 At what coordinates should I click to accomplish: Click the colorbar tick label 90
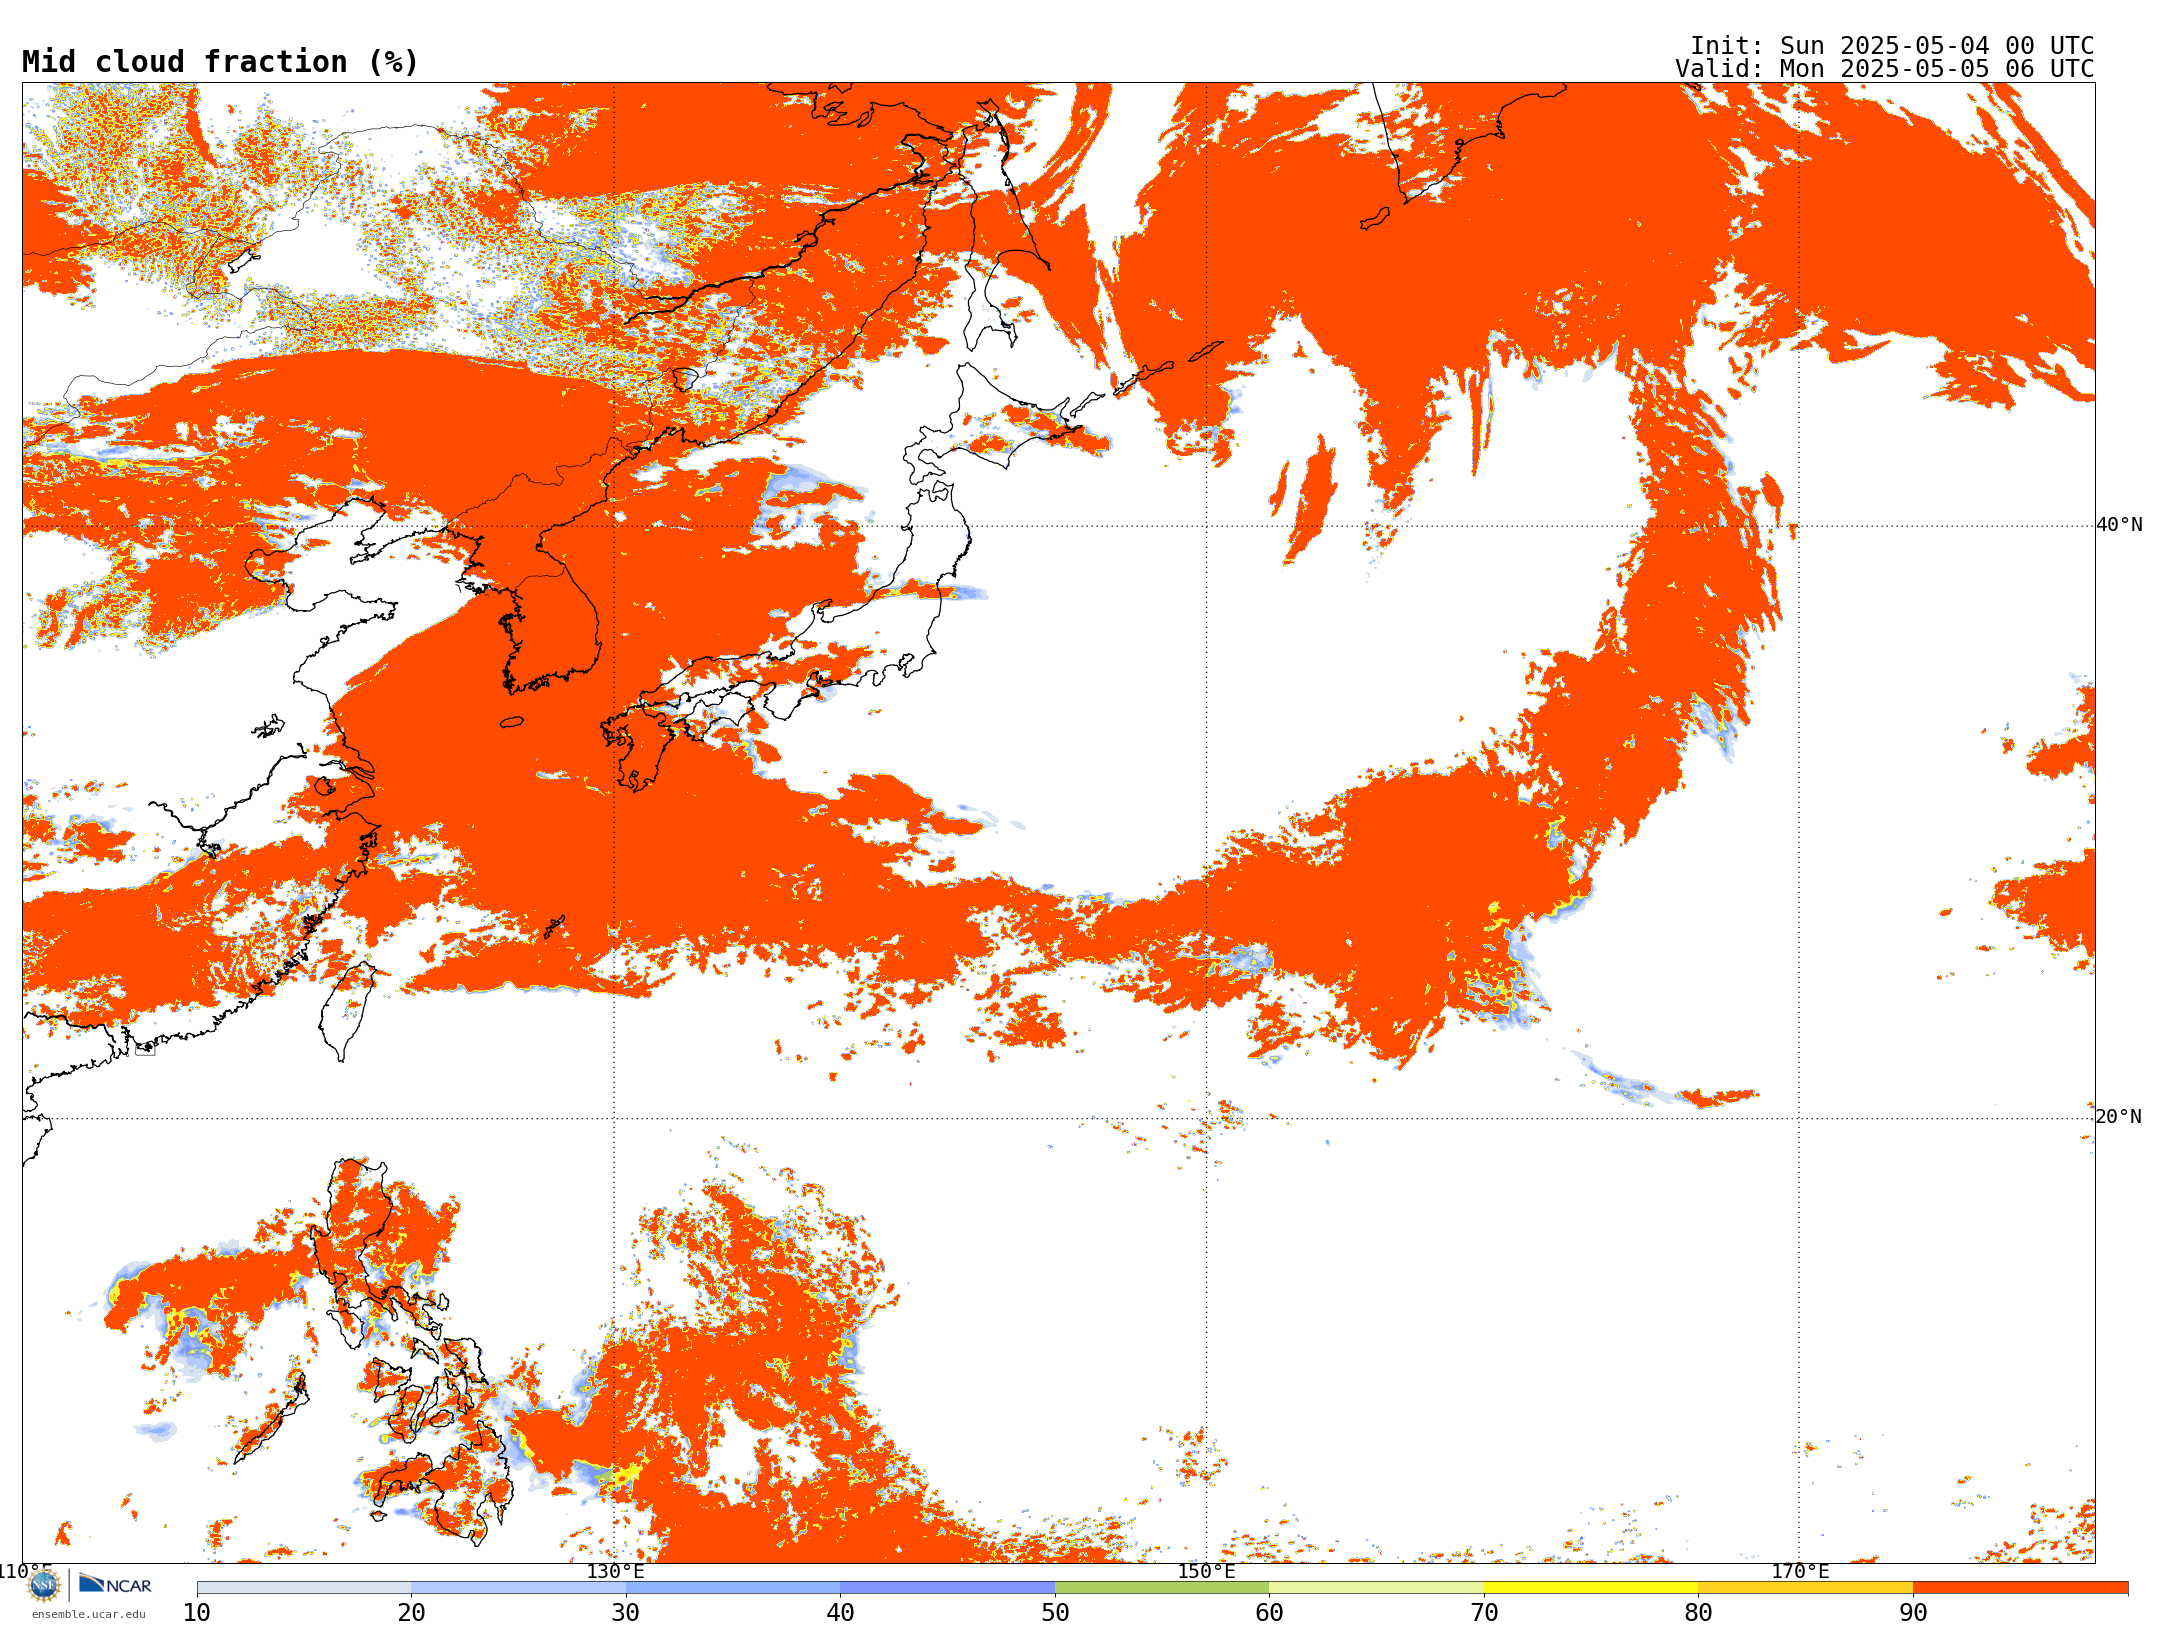point(1913,1613)
